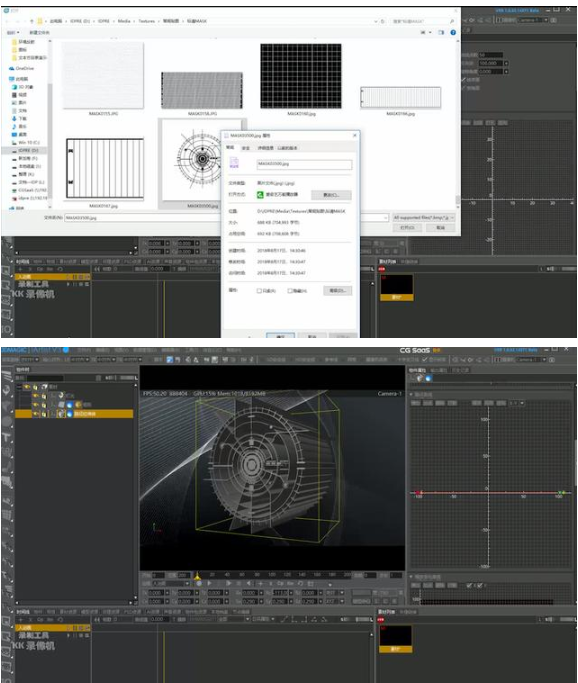Click the red record icon above lower material
Screen dimensions: 578x683
(x=381, y=620)
